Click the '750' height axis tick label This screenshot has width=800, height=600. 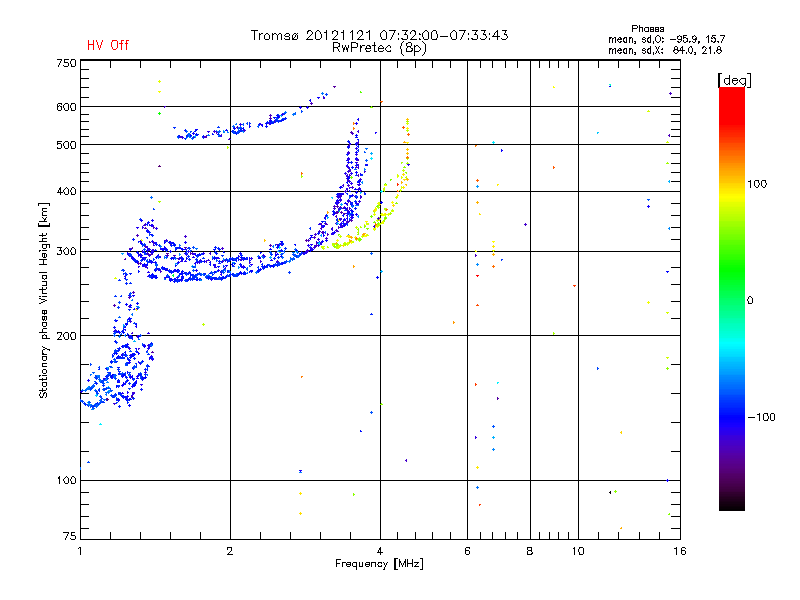(x=66, y=63)
